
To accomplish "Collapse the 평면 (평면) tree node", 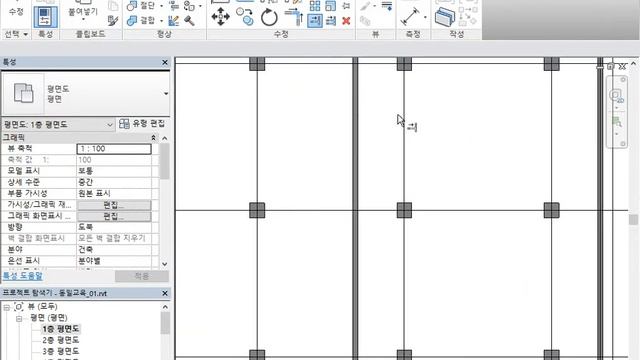I will (19, 318).
